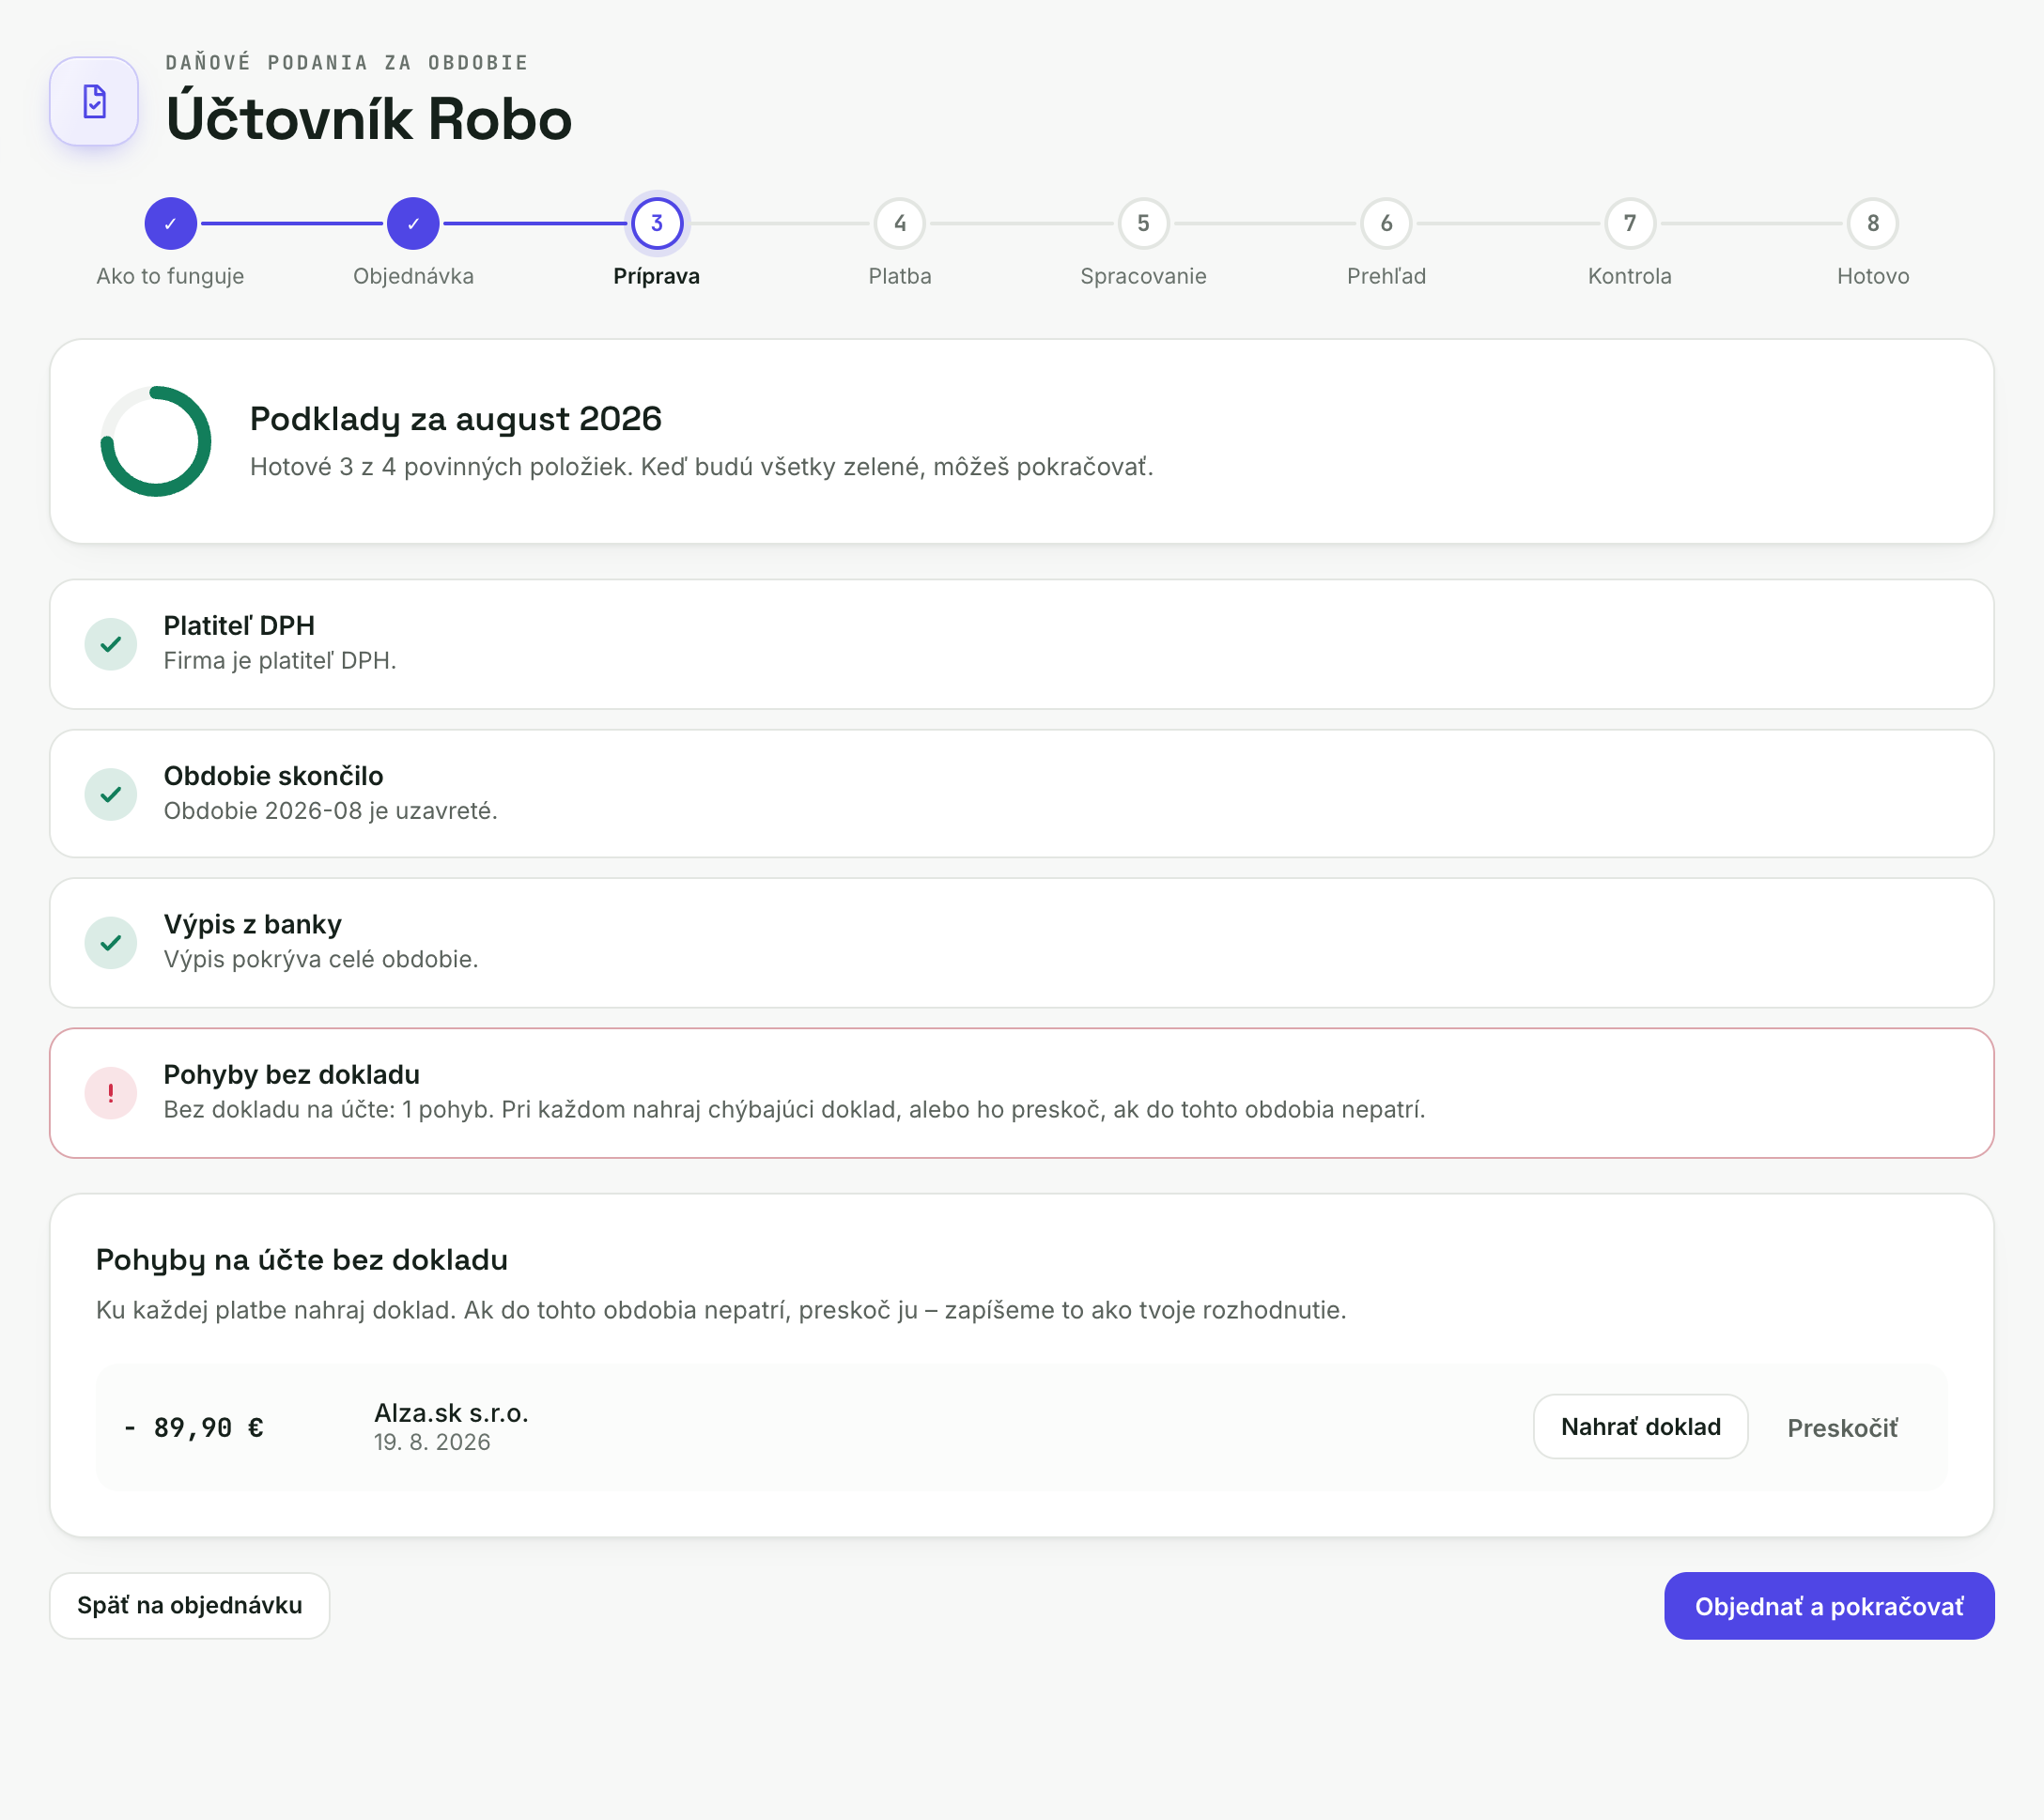Click text Obdobie 2026-08 je uzavreté.
This screenshot has width=2044, height=1820.
[x=330, y=811]
